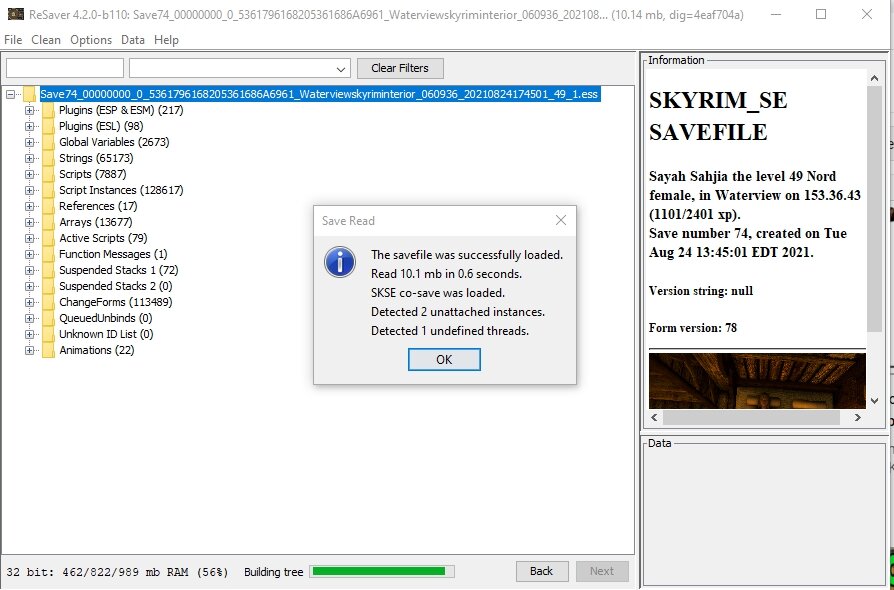This screenshot has height=590, width=894.
Task: Select the QueuedUnbinds (0) row
Action: (105, 318)
